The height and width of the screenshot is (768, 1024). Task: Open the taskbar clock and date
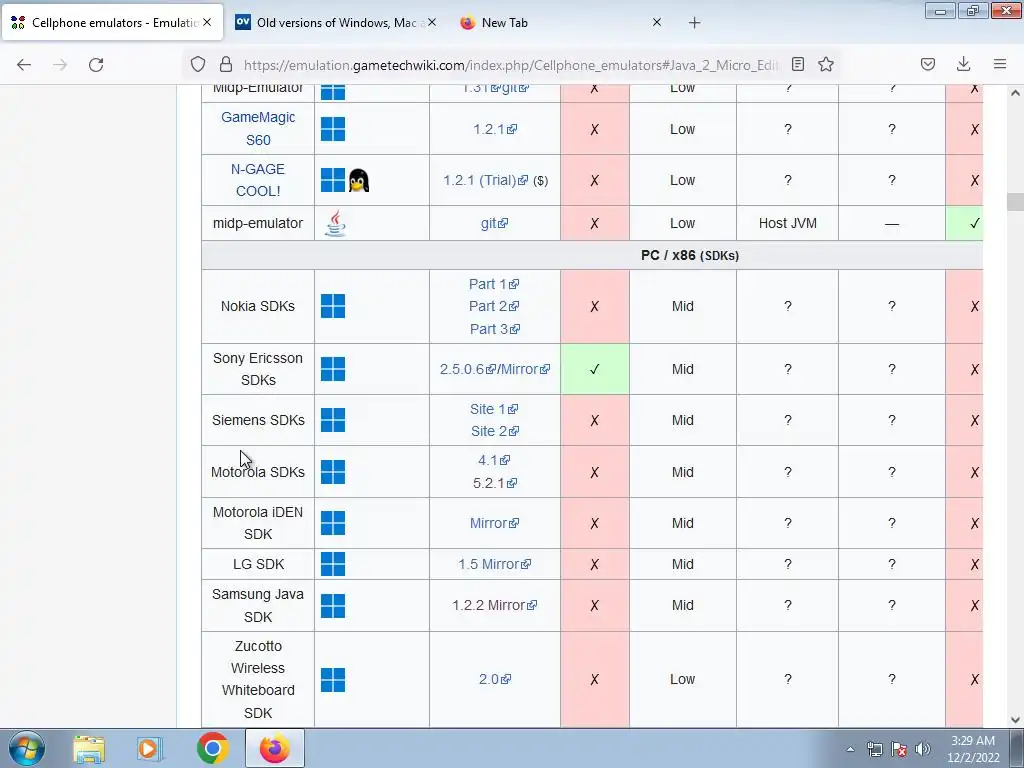(x=973, y=749)
